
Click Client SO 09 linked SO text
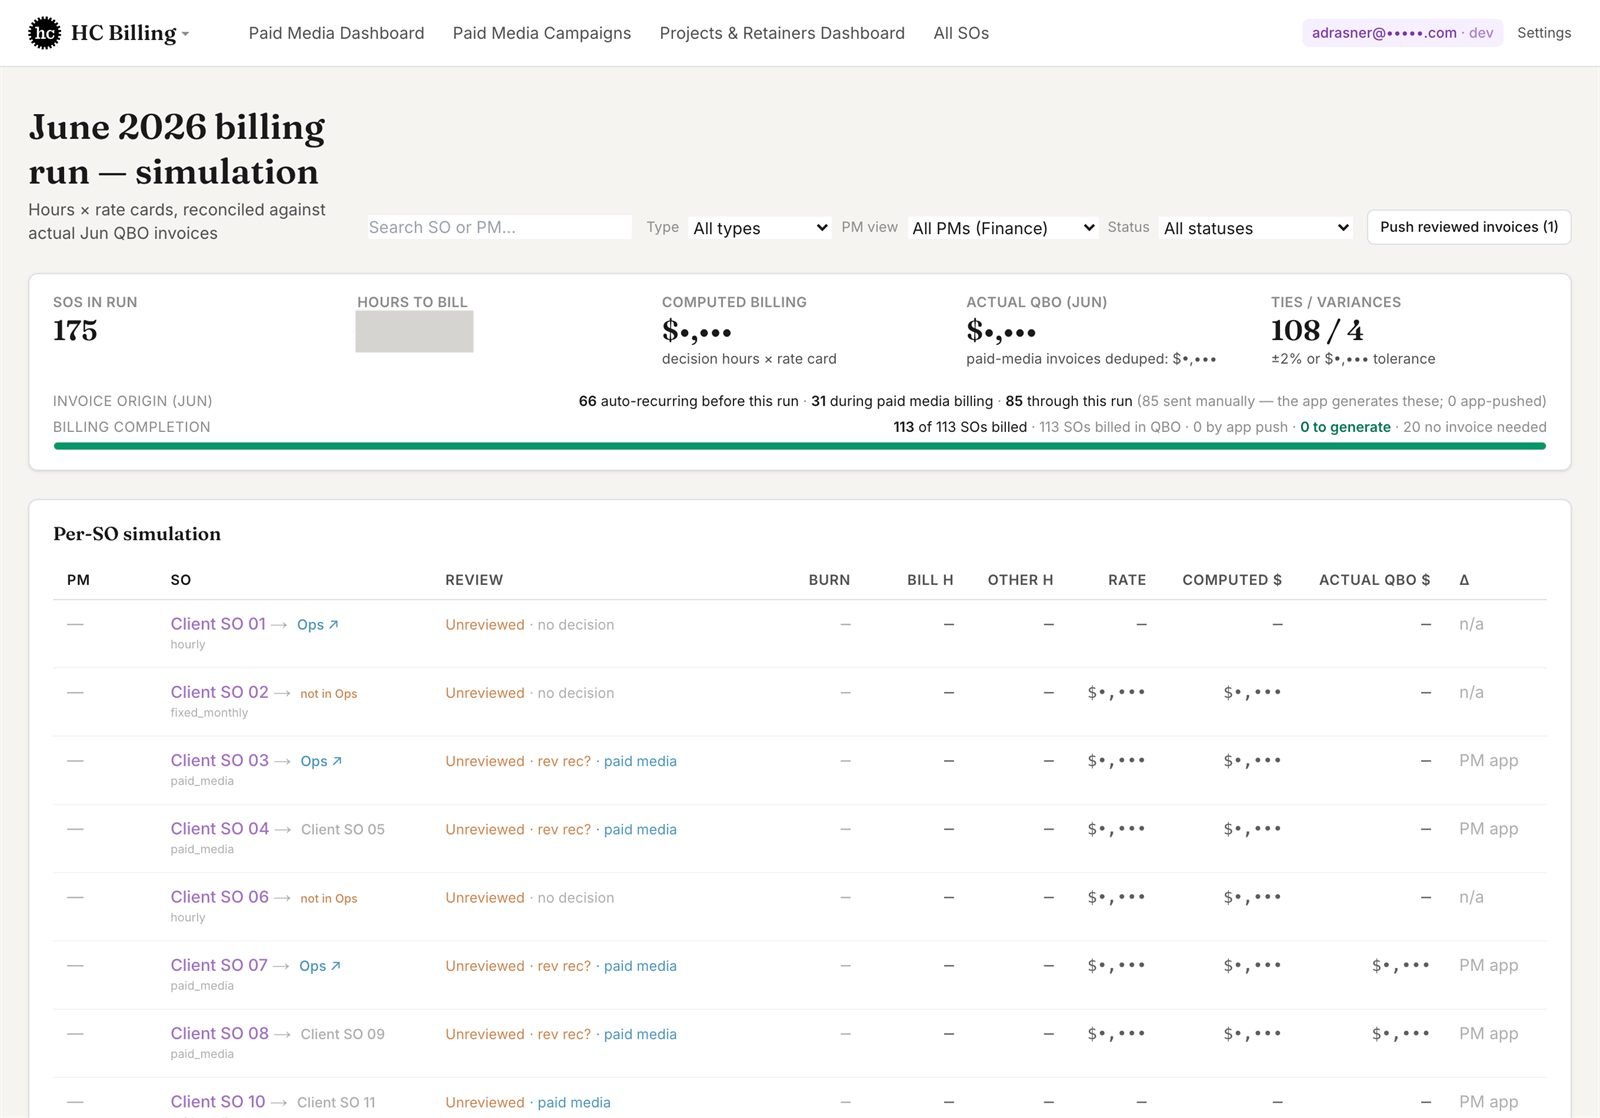pos(343,1034)
